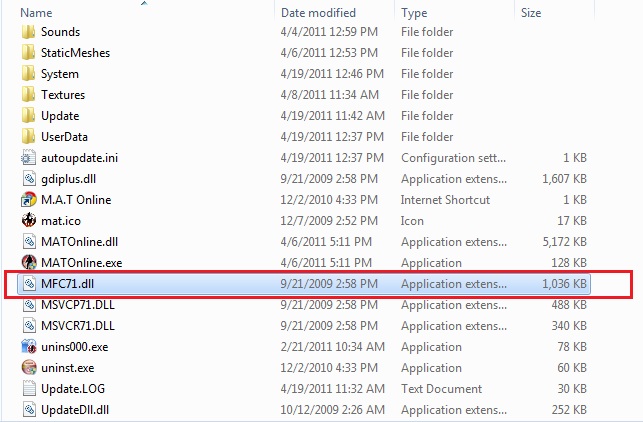Click the sort arrow above the Name column
Image resolution: width=643 pixels, height=422 pixels.
pyautogui.click(x=144, y=3)
